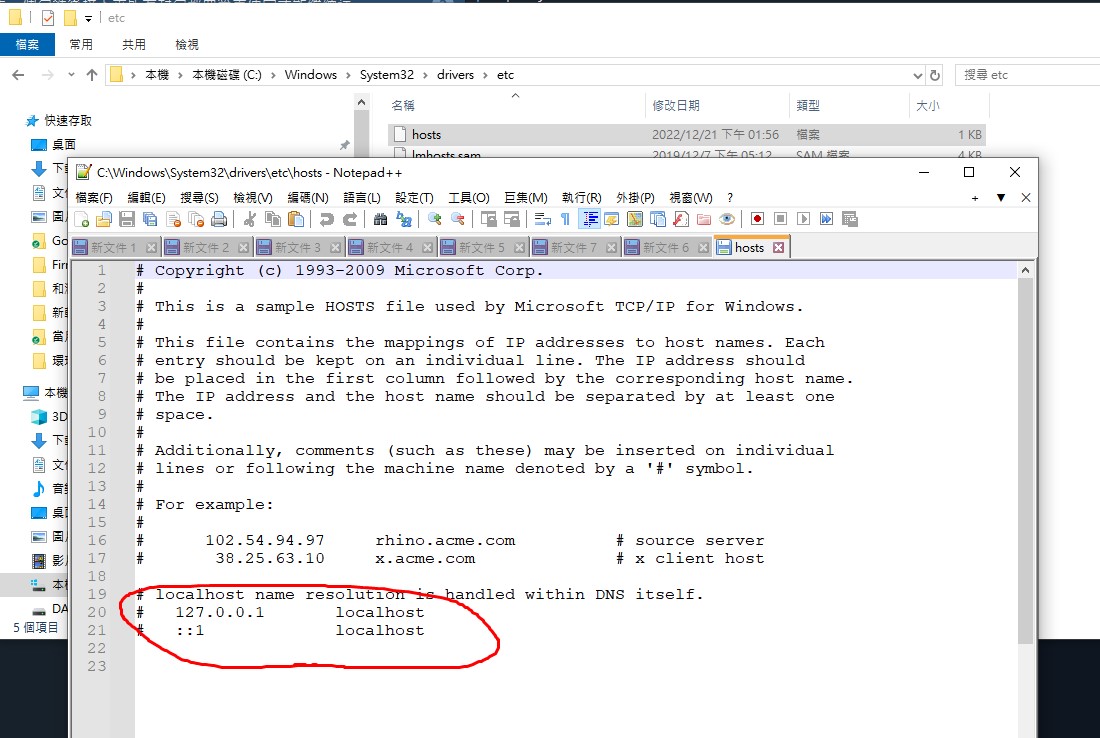The width and height of the screenshot is (1100, 738).
Task: Click the Open file folder icon
Action: coord(104,219)
